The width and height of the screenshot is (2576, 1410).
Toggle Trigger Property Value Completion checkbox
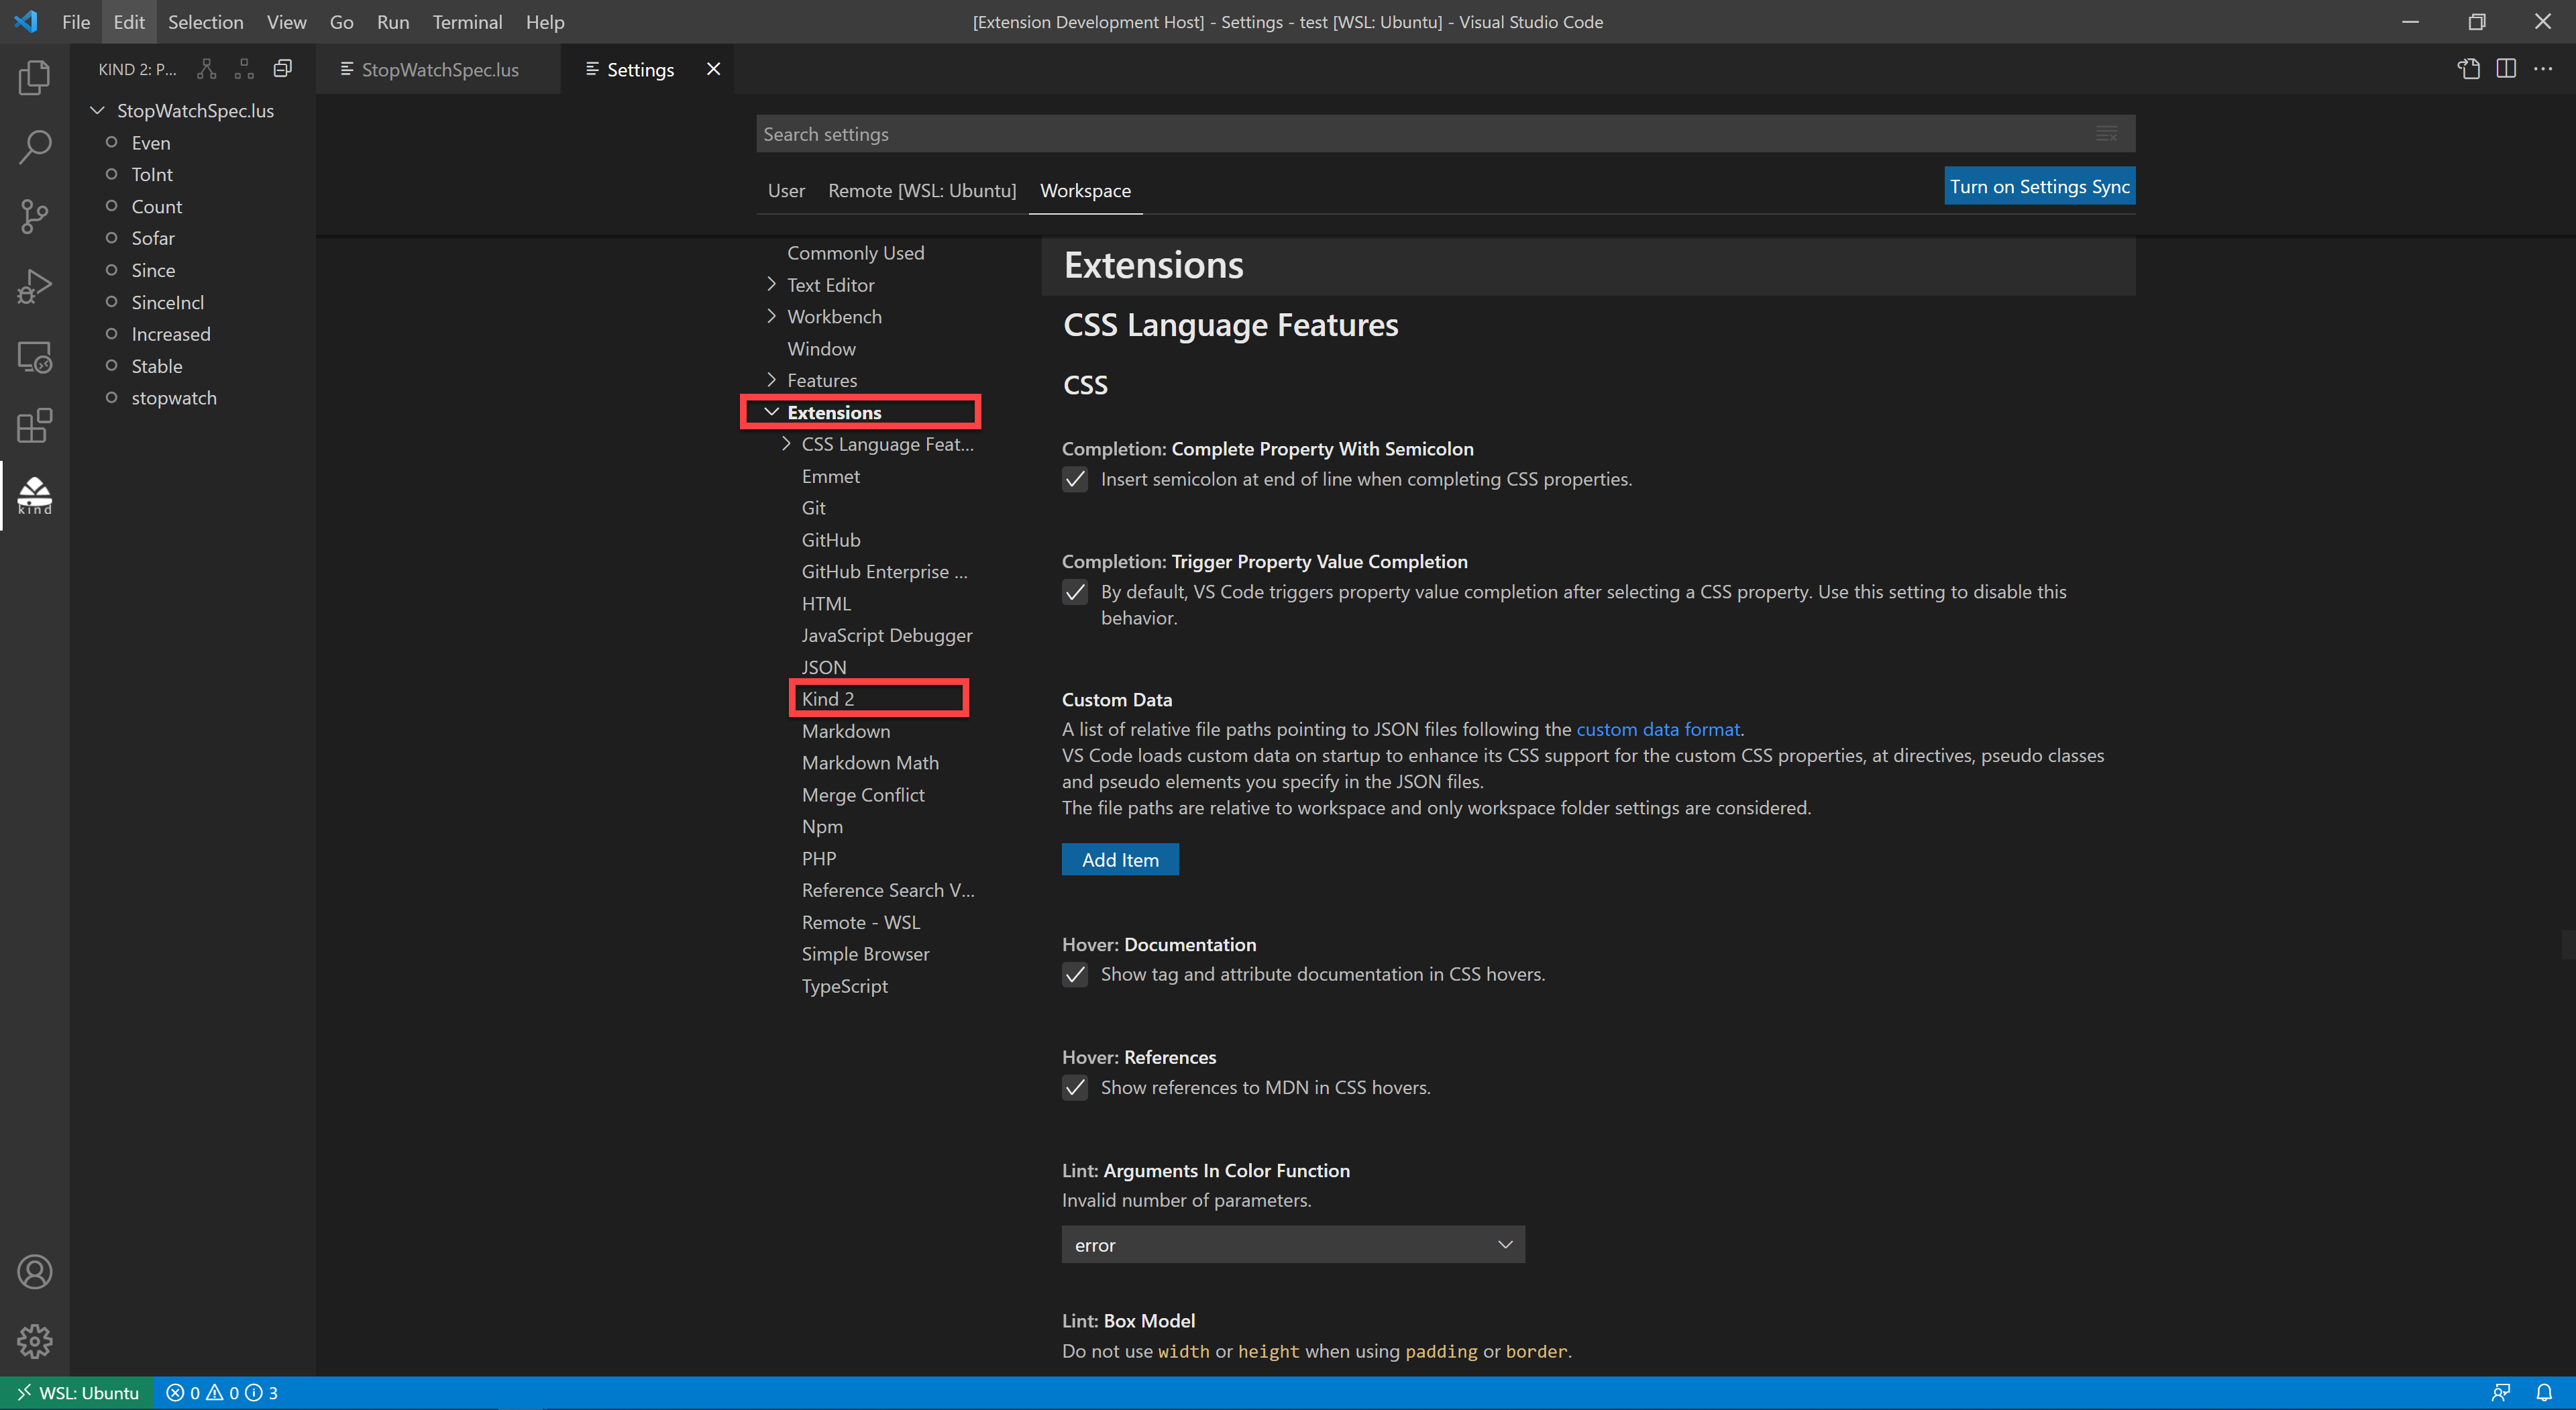pos(1075,592)
